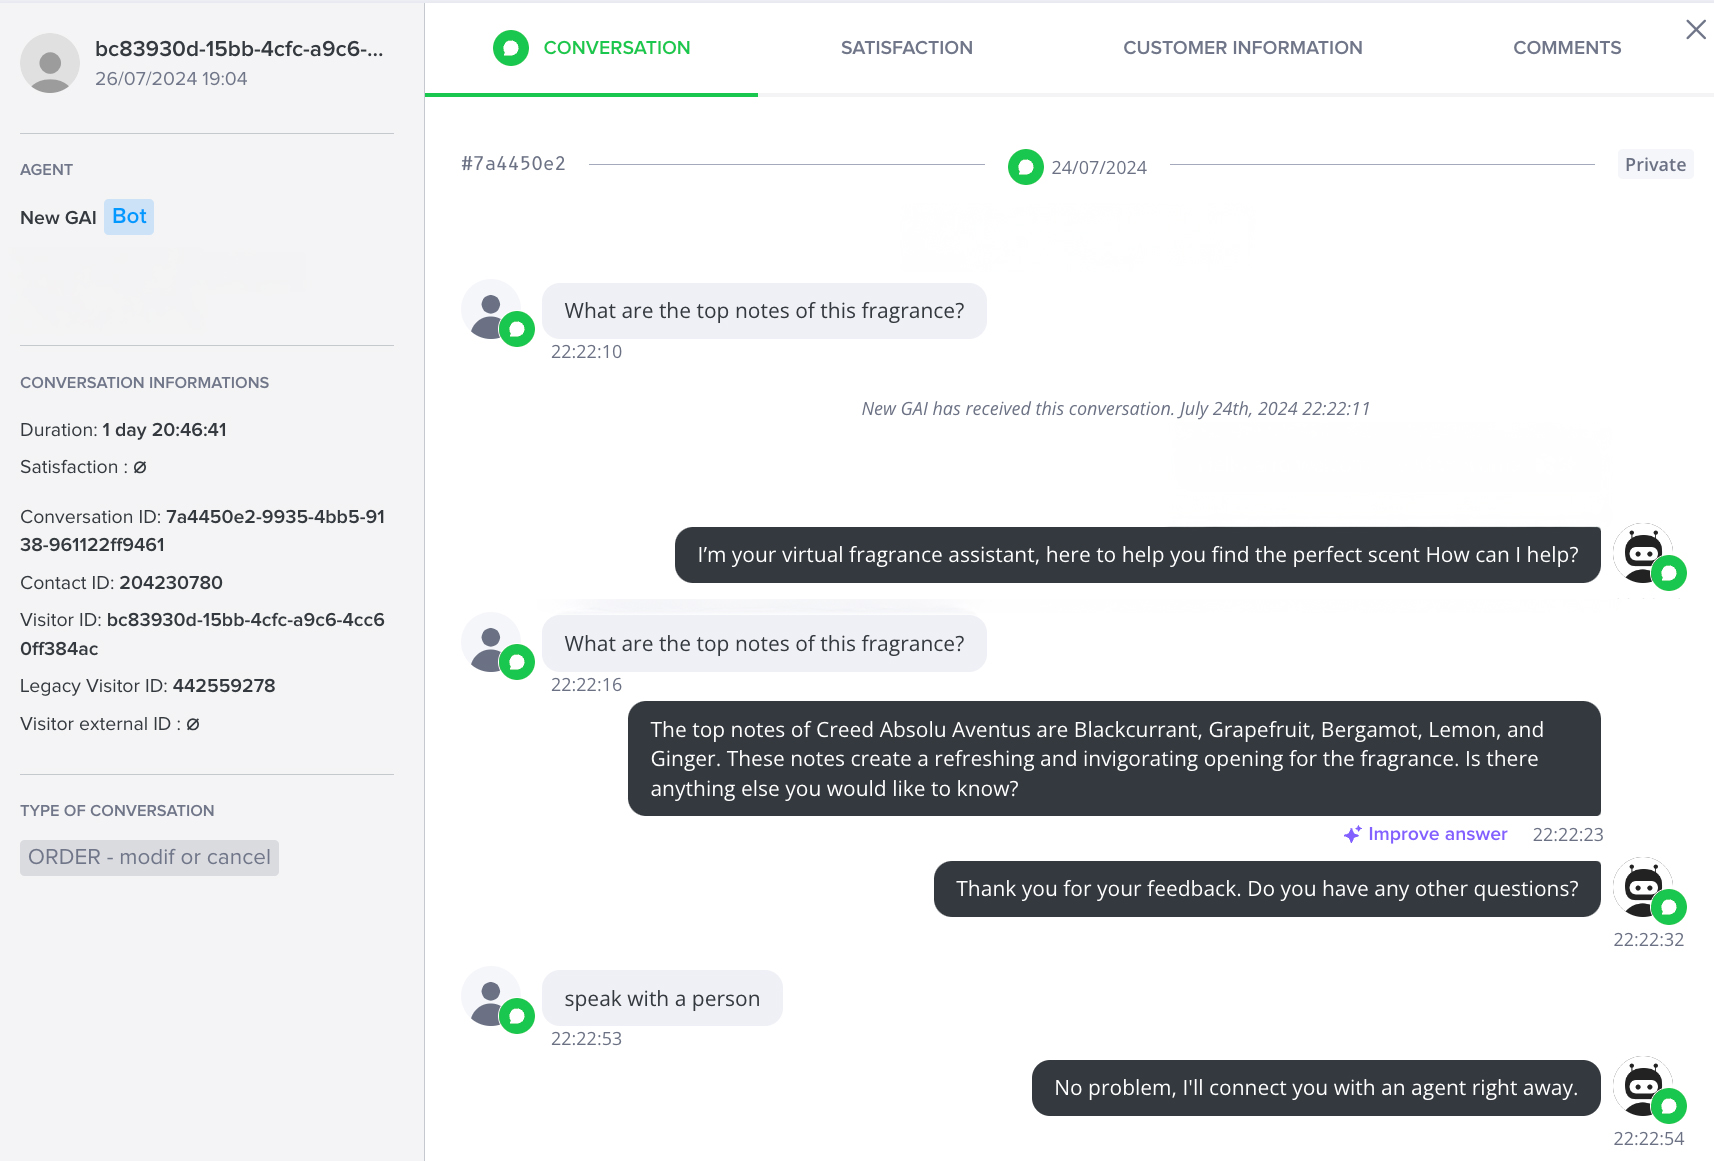Screen dimensions: 1714x1161
Task: Click the Contact ID 204230780 value
Action: (x=171, y=583)
